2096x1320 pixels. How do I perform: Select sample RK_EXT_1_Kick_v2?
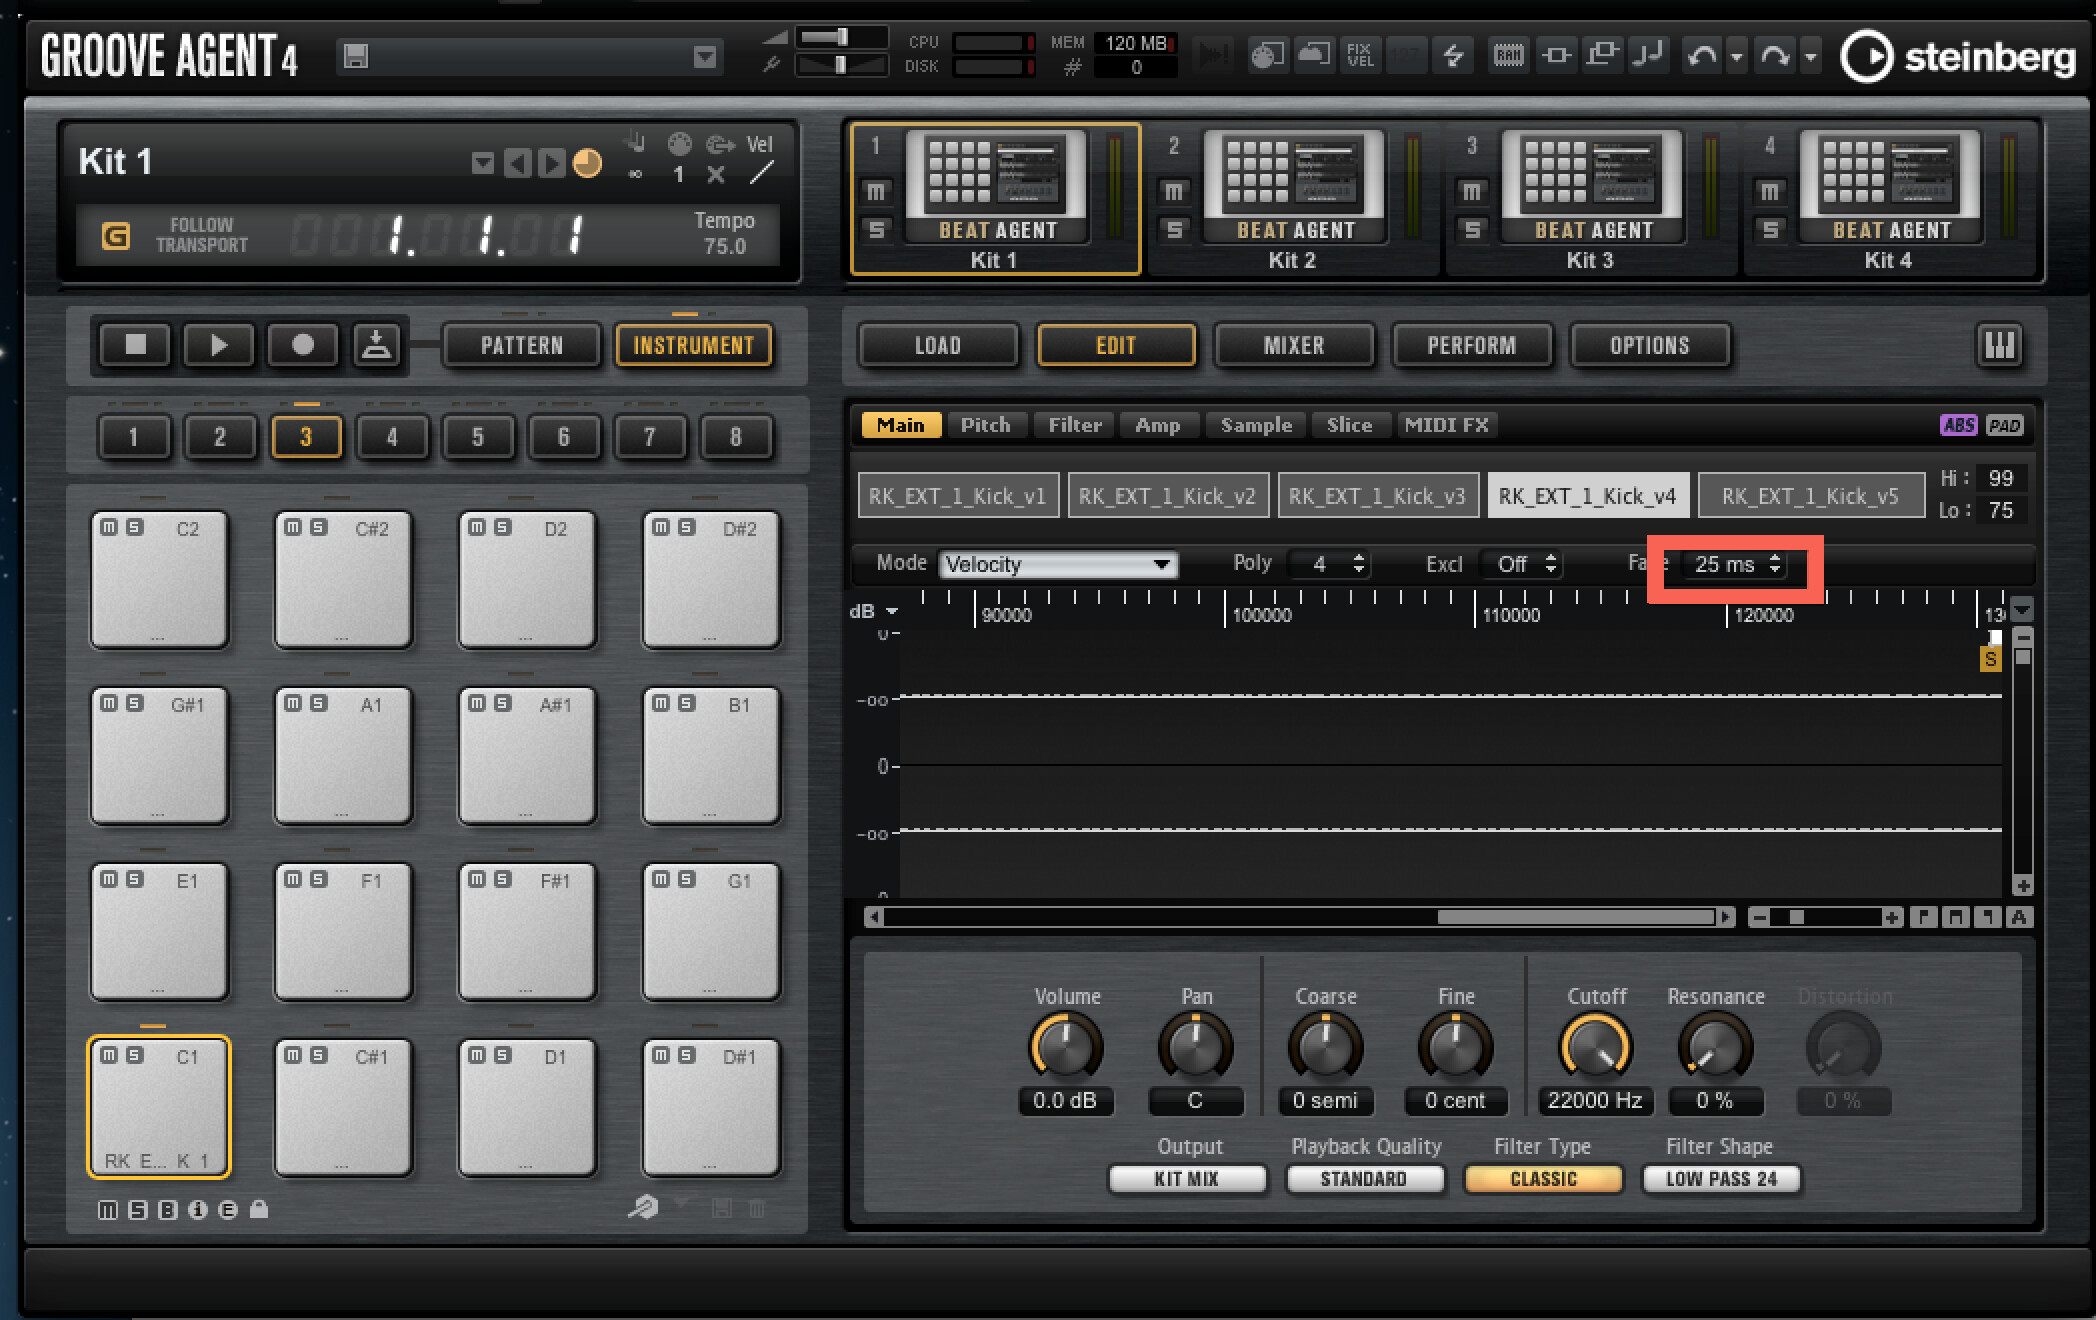(x=1168, y=496)
